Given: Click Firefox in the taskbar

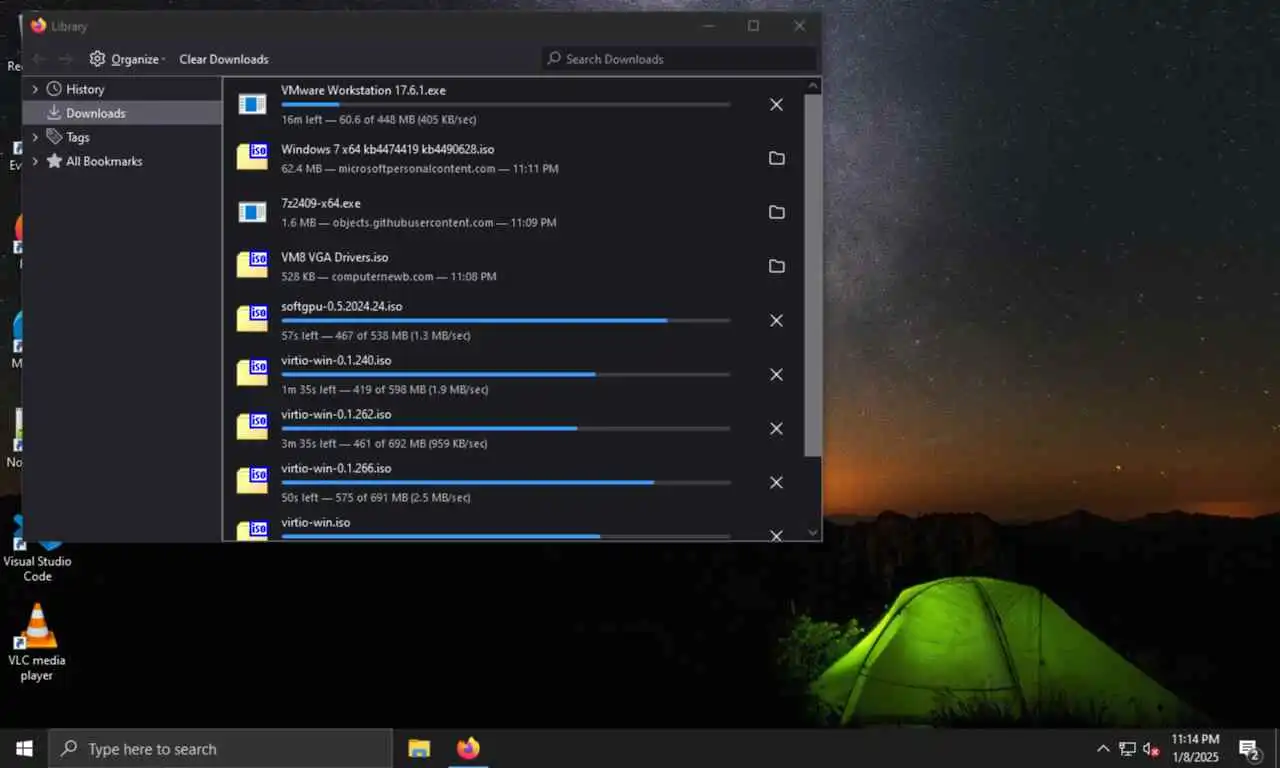Looking at the screenshot, I should tap(468, 748).
